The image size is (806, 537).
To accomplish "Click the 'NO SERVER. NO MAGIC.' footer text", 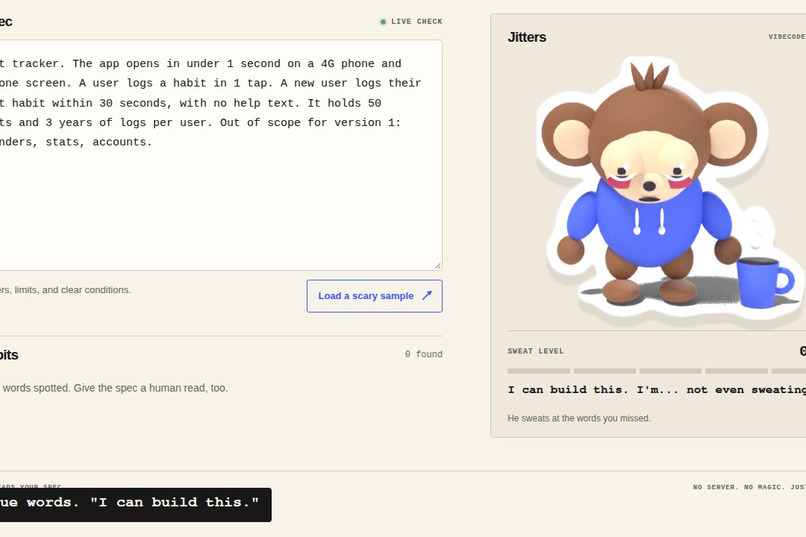I will (749, 487).
